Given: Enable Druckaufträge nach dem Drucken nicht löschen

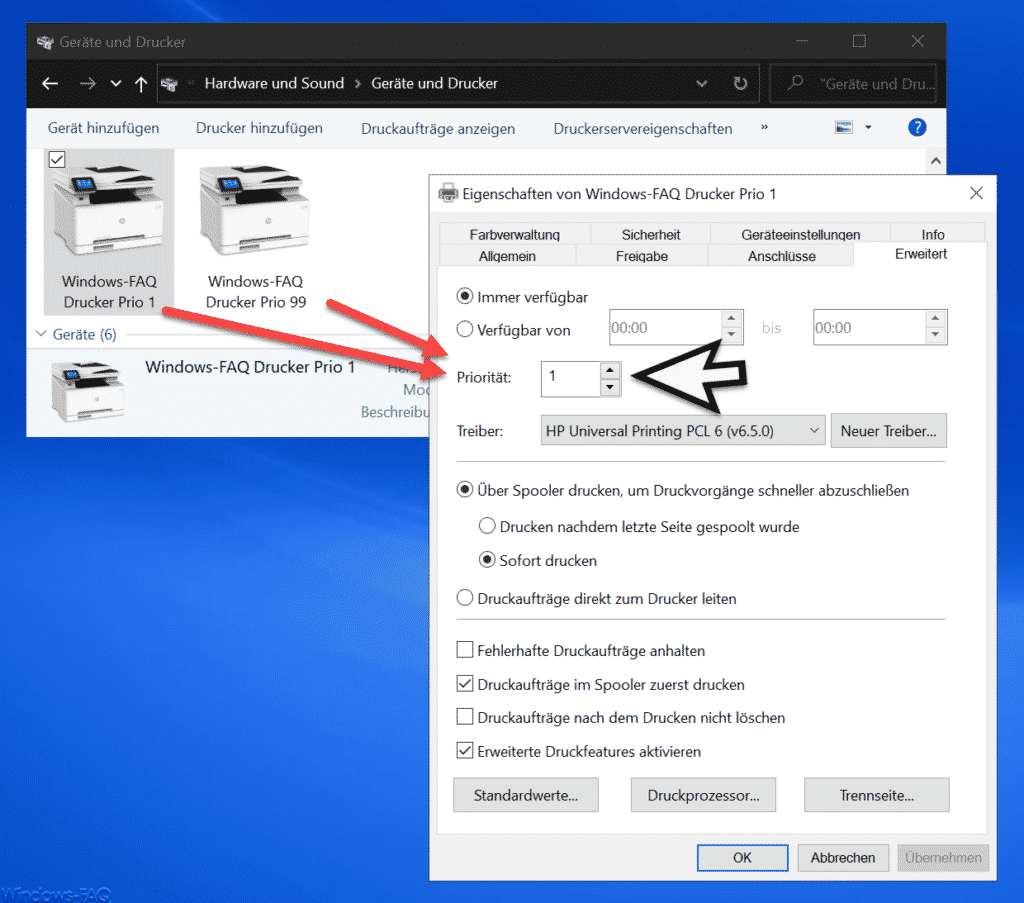Looking at the screenshot, I should [x=464, y=717].
